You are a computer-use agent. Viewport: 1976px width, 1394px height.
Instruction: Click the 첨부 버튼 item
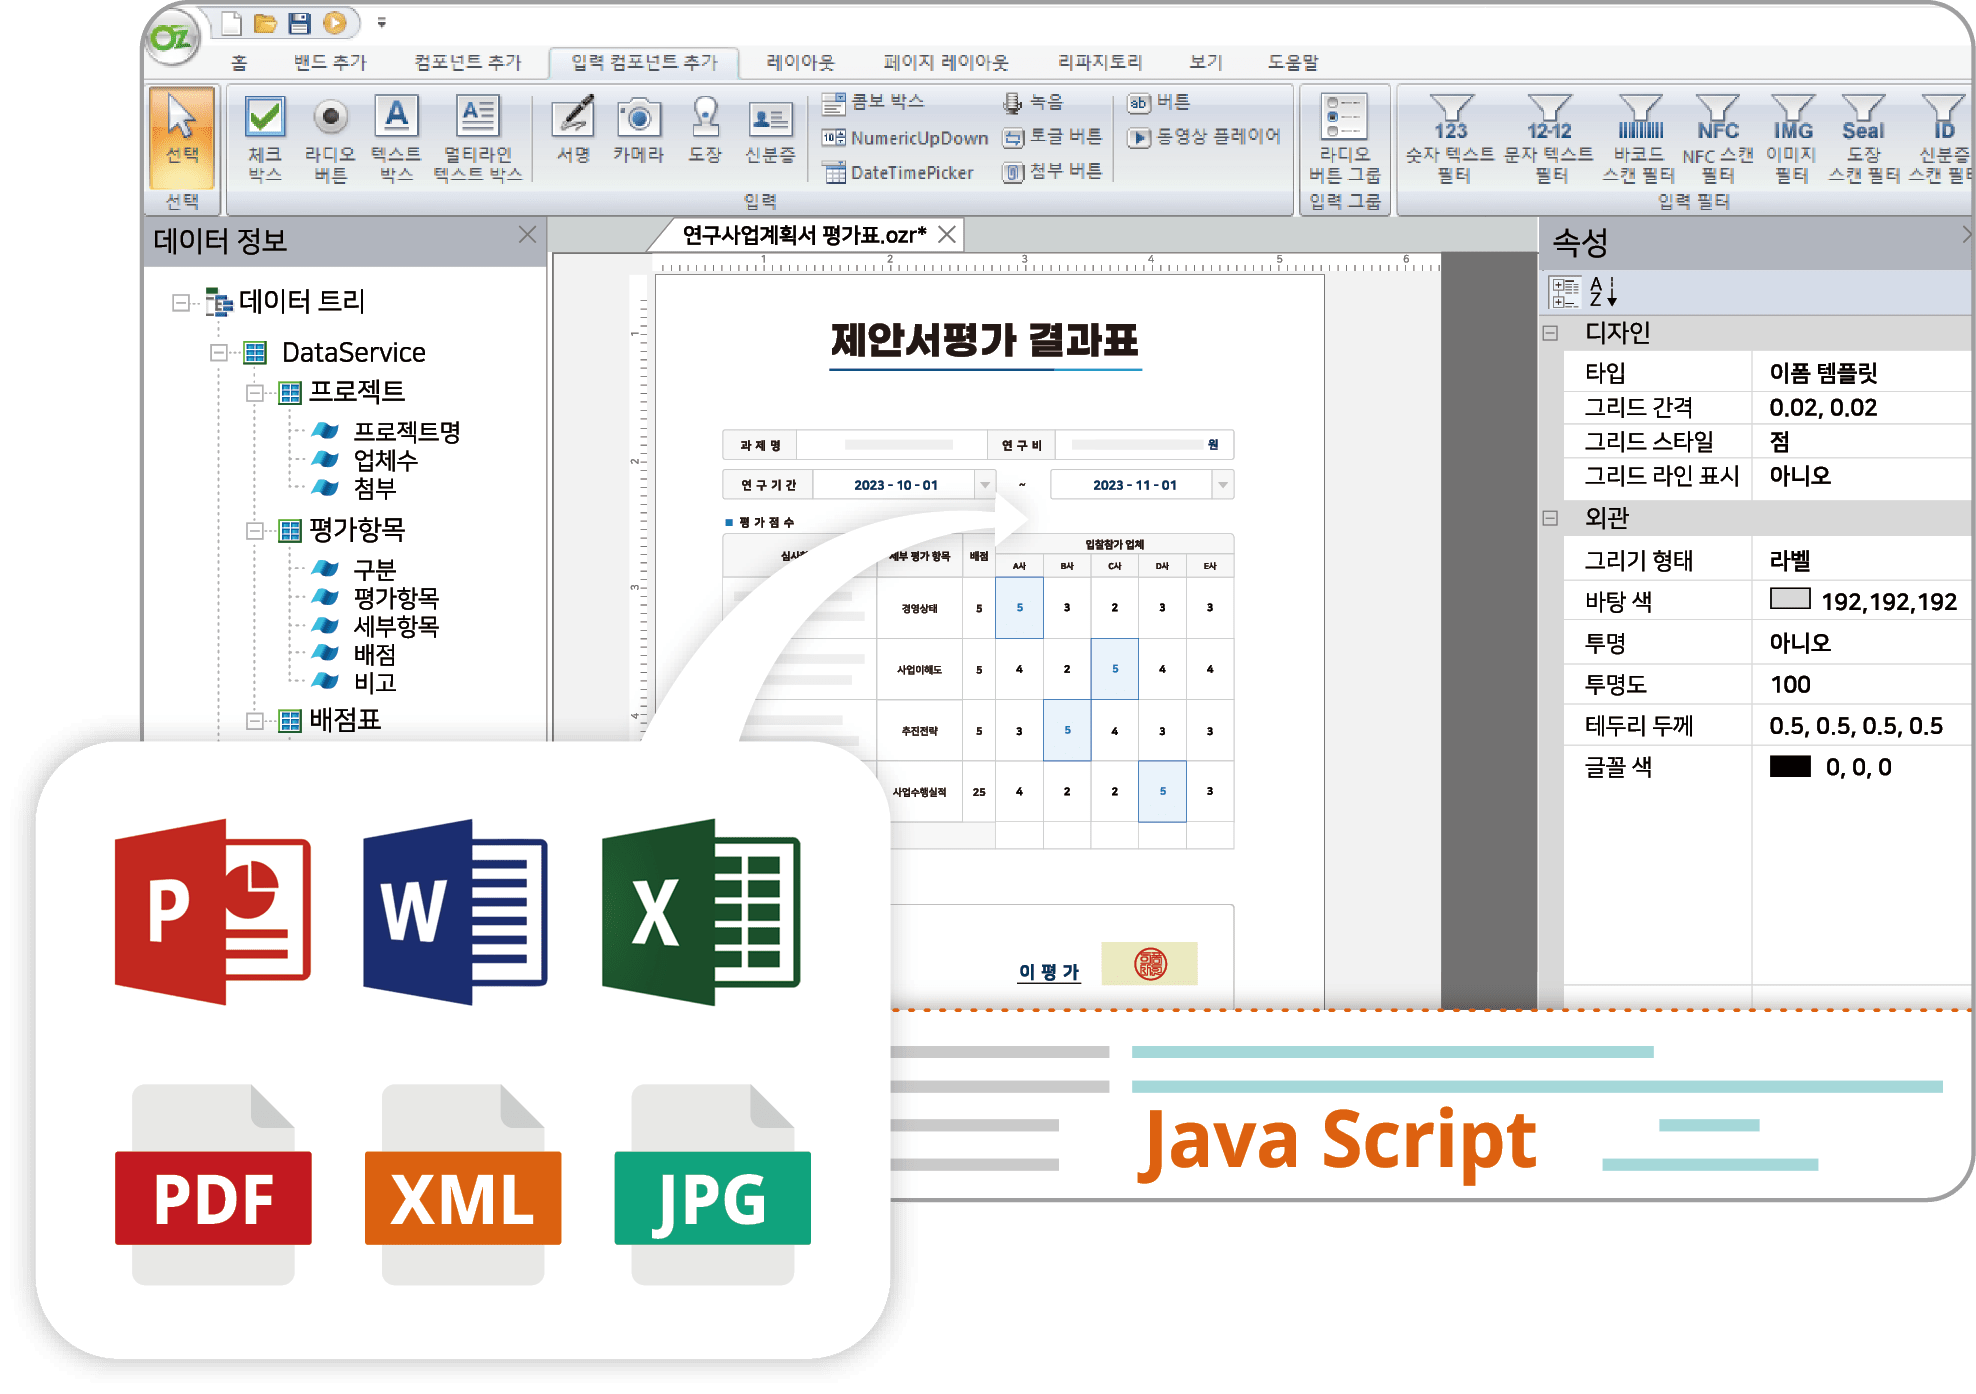1054,172
